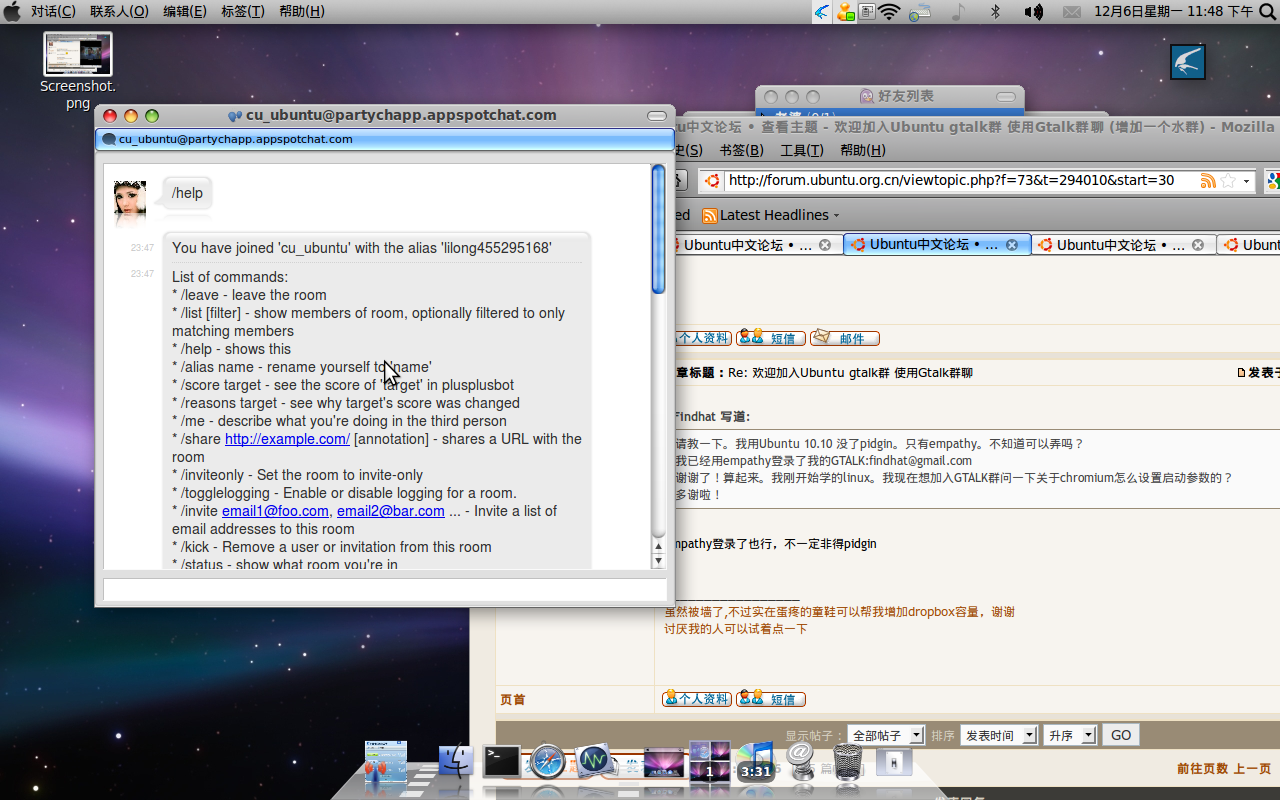Image resolution: width=1280 pixels, height=800 pixels.
Task: Open the 标签(T) menu
Action: tap(243, 11)
